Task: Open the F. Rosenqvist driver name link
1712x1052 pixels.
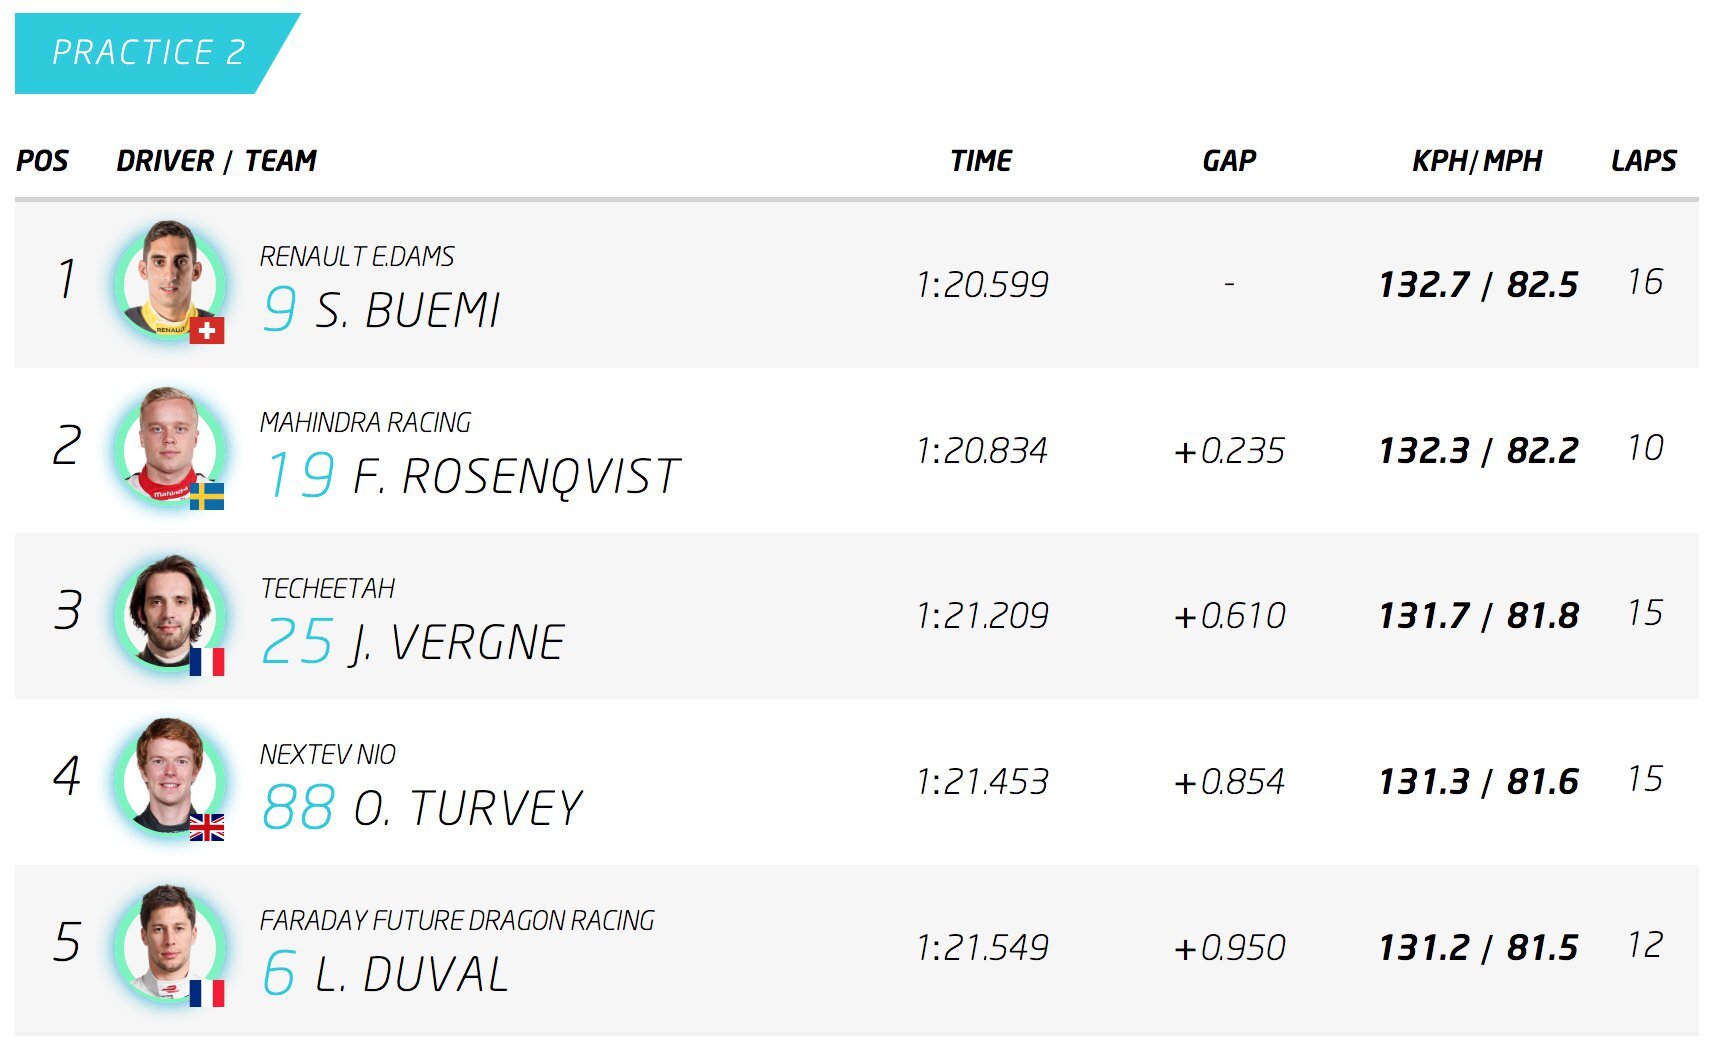Action: pos(516,476)
